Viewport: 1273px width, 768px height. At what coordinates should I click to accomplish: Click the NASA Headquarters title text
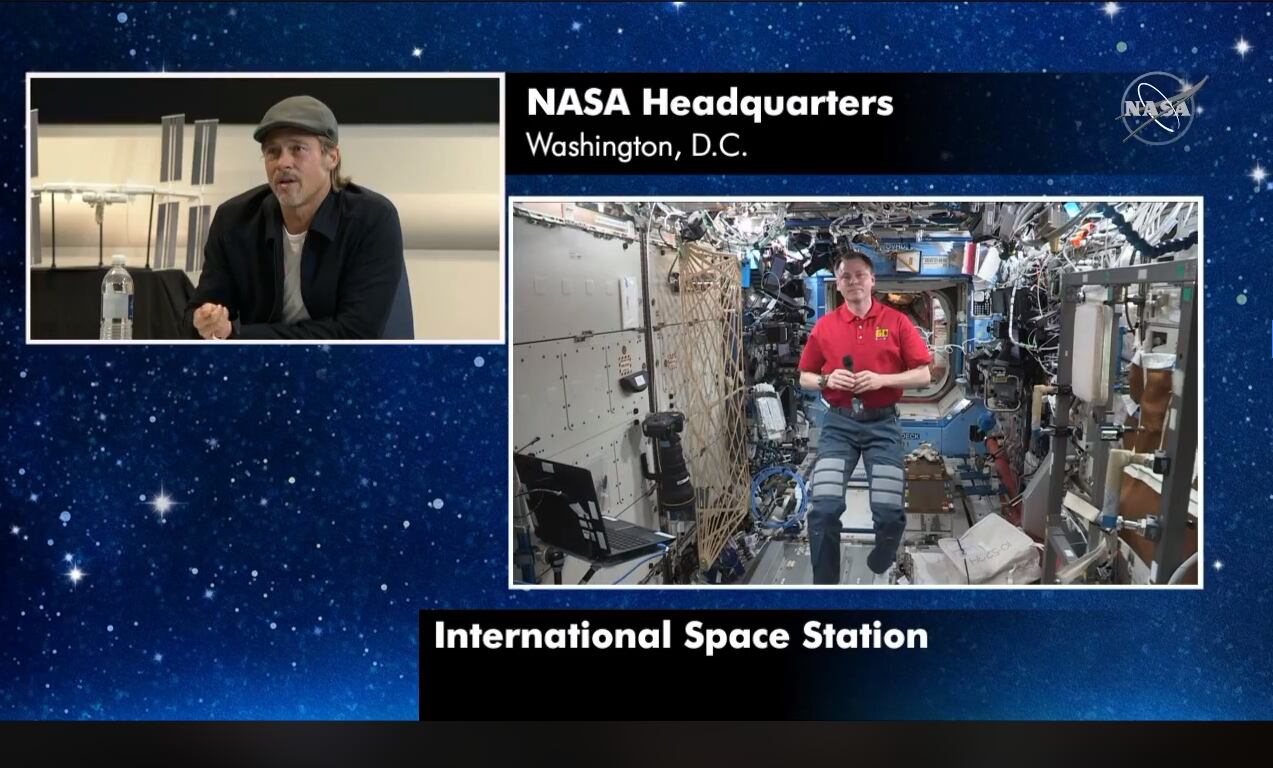pyautogui.click(x=709, y=103)
